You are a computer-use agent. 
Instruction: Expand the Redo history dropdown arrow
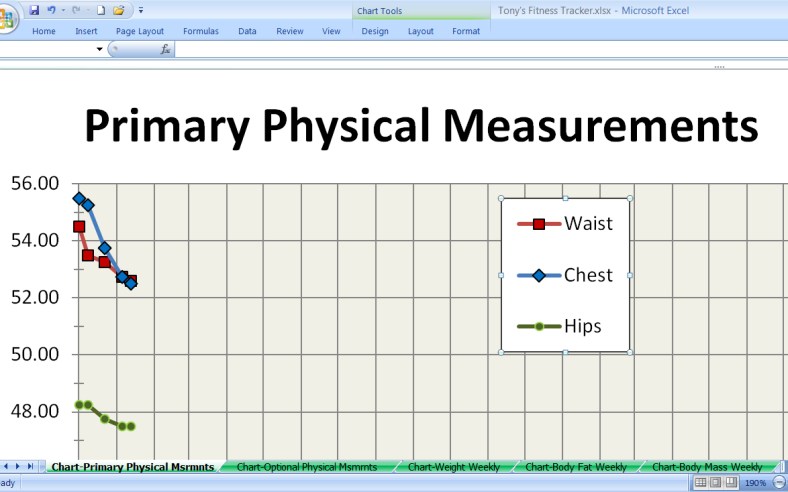point(87,10)
